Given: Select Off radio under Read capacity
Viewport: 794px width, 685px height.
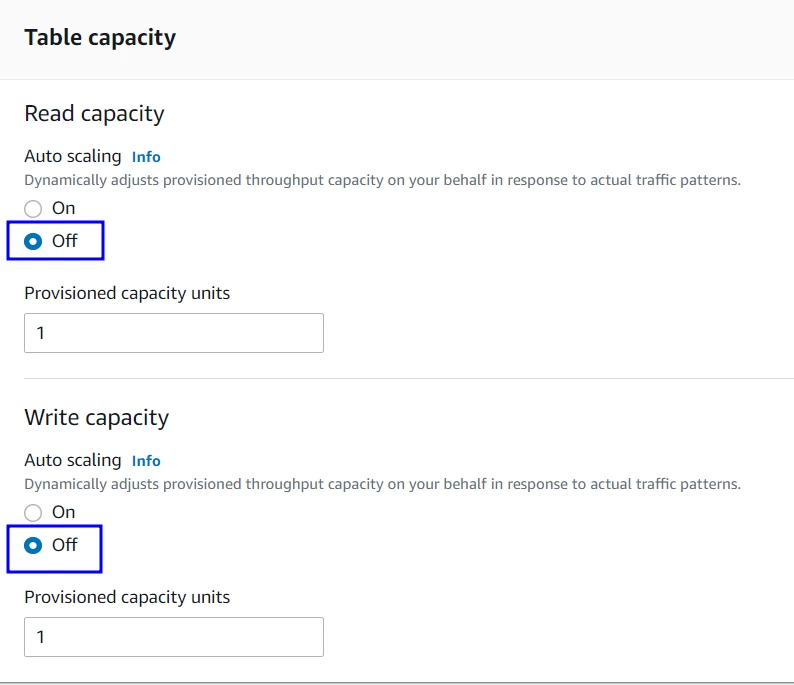Looking at the screenshot, I should click(x=33, y=242).
